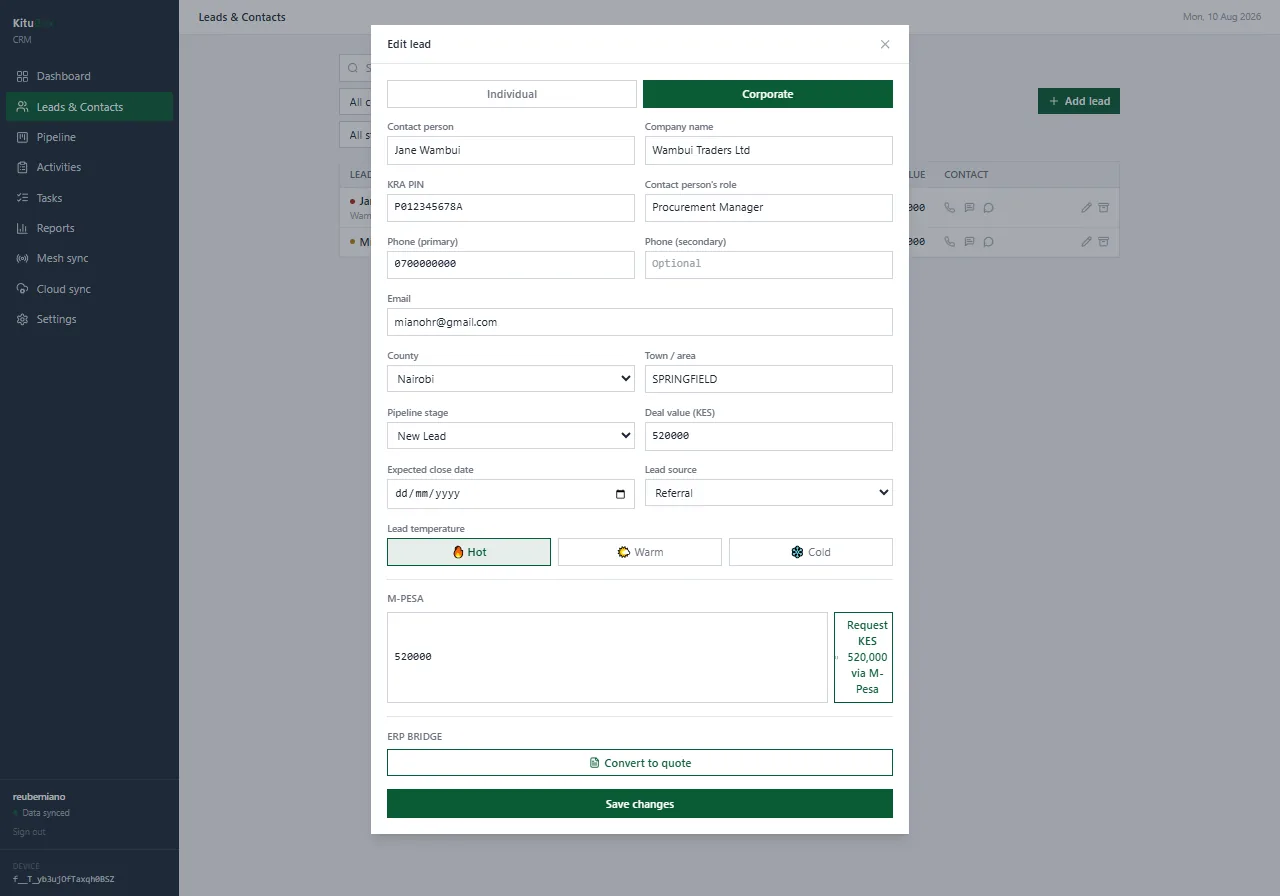Viewport: 1280px width, 896px height.
Task: Expand the County dropdown
Action: [x=511, y=379]
